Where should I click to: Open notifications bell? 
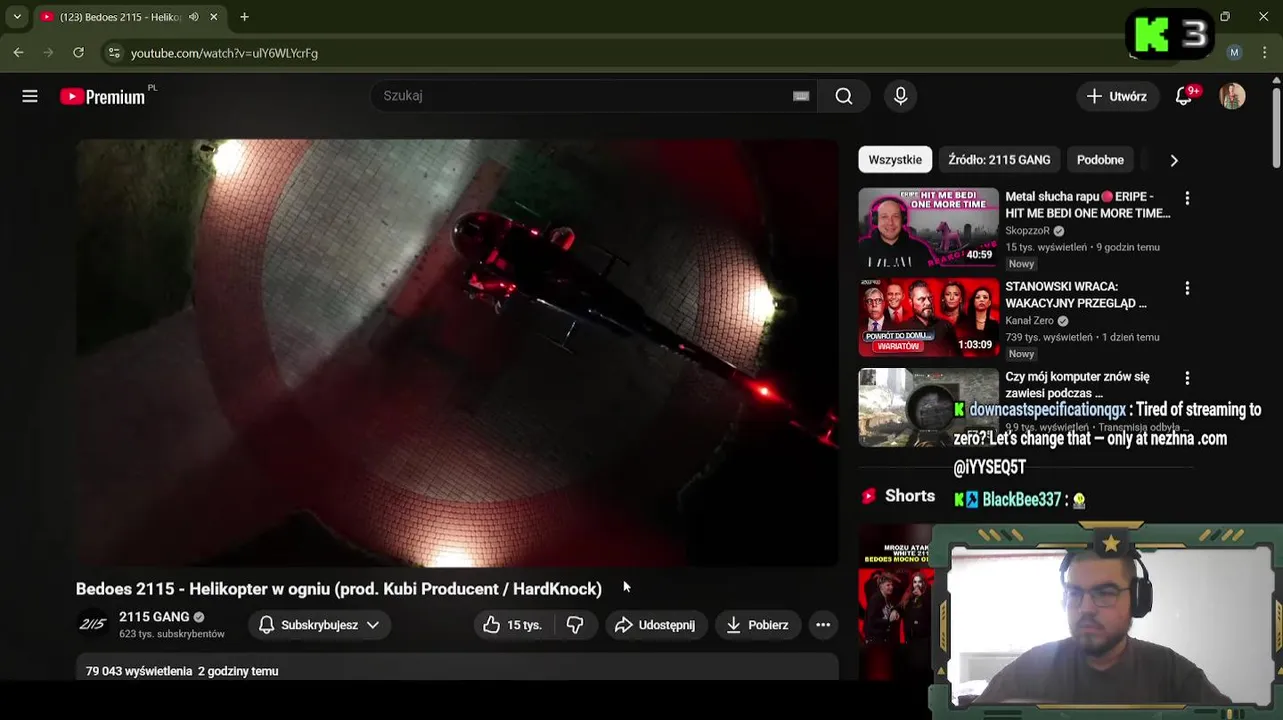pos(1184,96)
